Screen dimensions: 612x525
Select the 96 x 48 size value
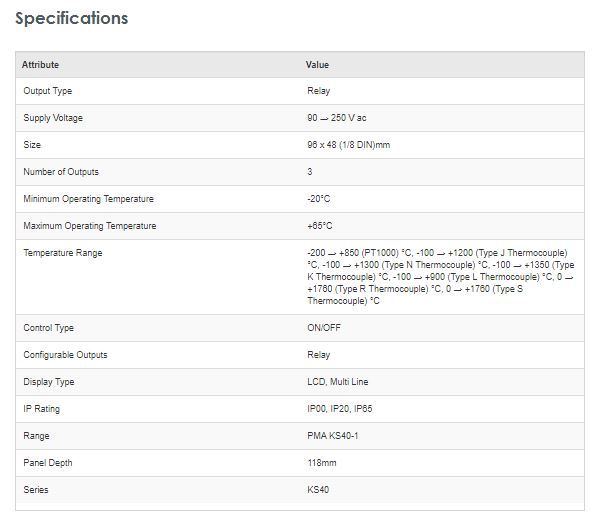click(x=348, y=145)
